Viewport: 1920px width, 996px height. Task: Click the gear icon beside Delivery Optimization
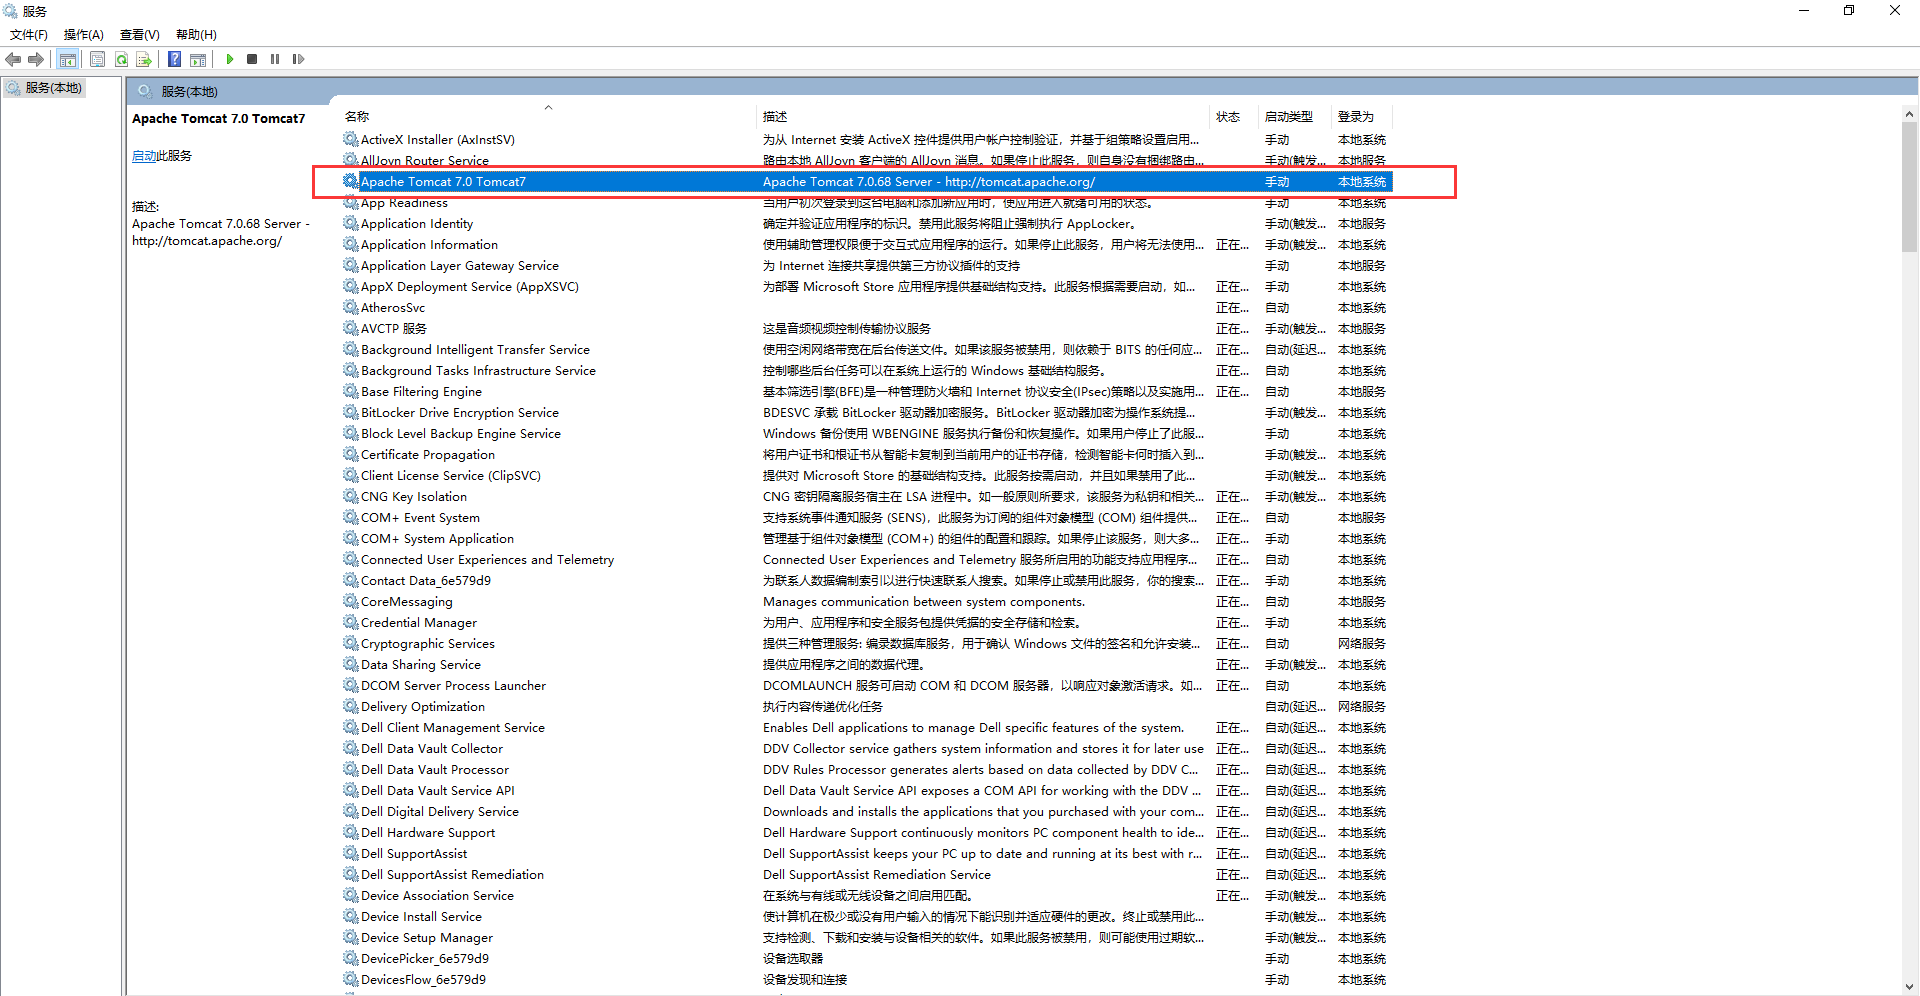point(351,706)
